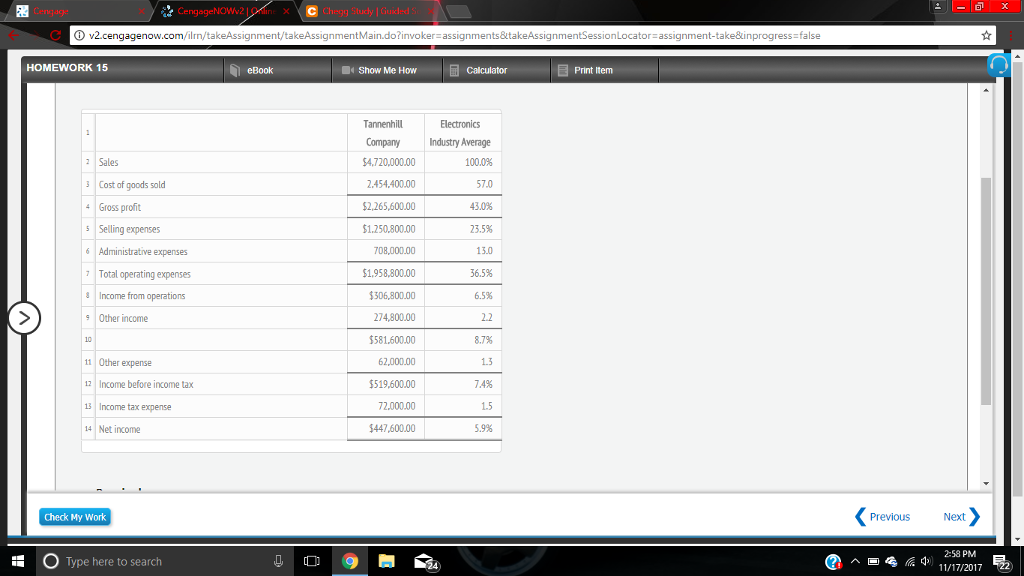This screenshot has width=1024, height=576.
Task: Open File Explorer from taskbar
Action: (387, 561)
